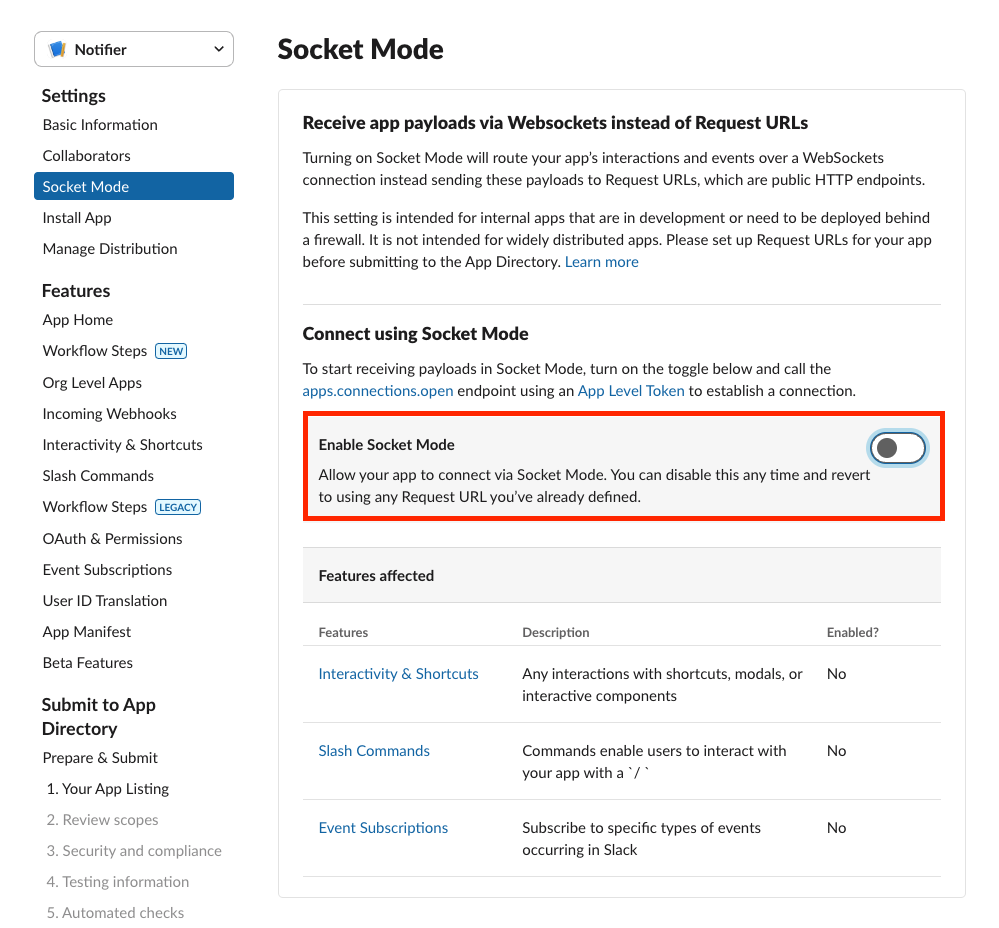Select App Manifest in the sidebar
Image resolution: width=999 pixels, height=928 pixels.
tap(87, 632)
